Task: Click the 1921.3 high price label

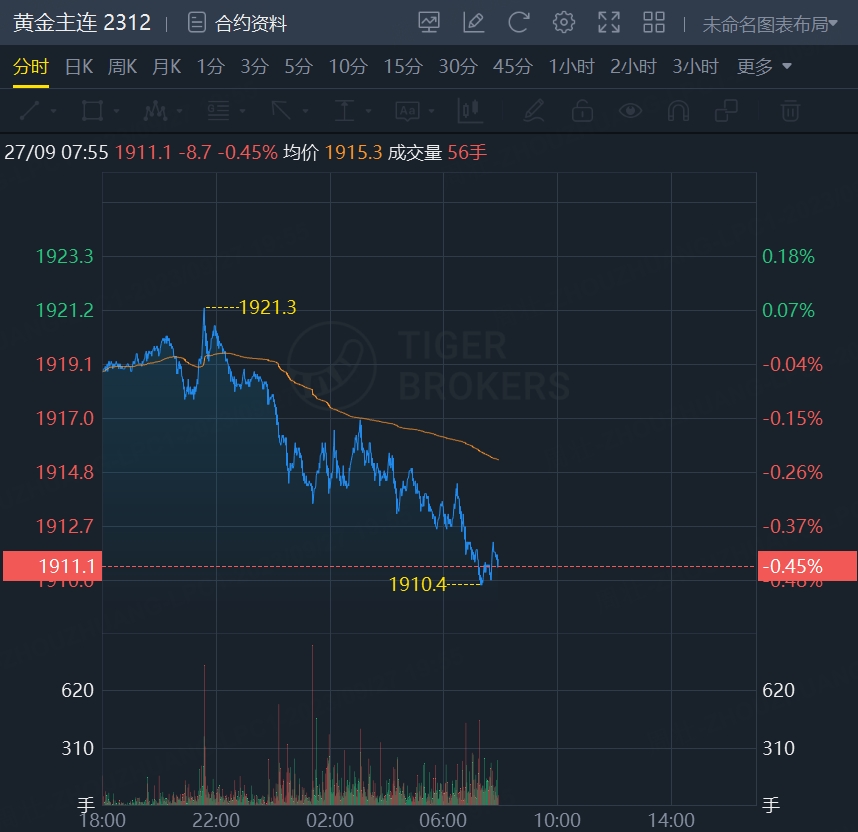Action: (268, 308)
